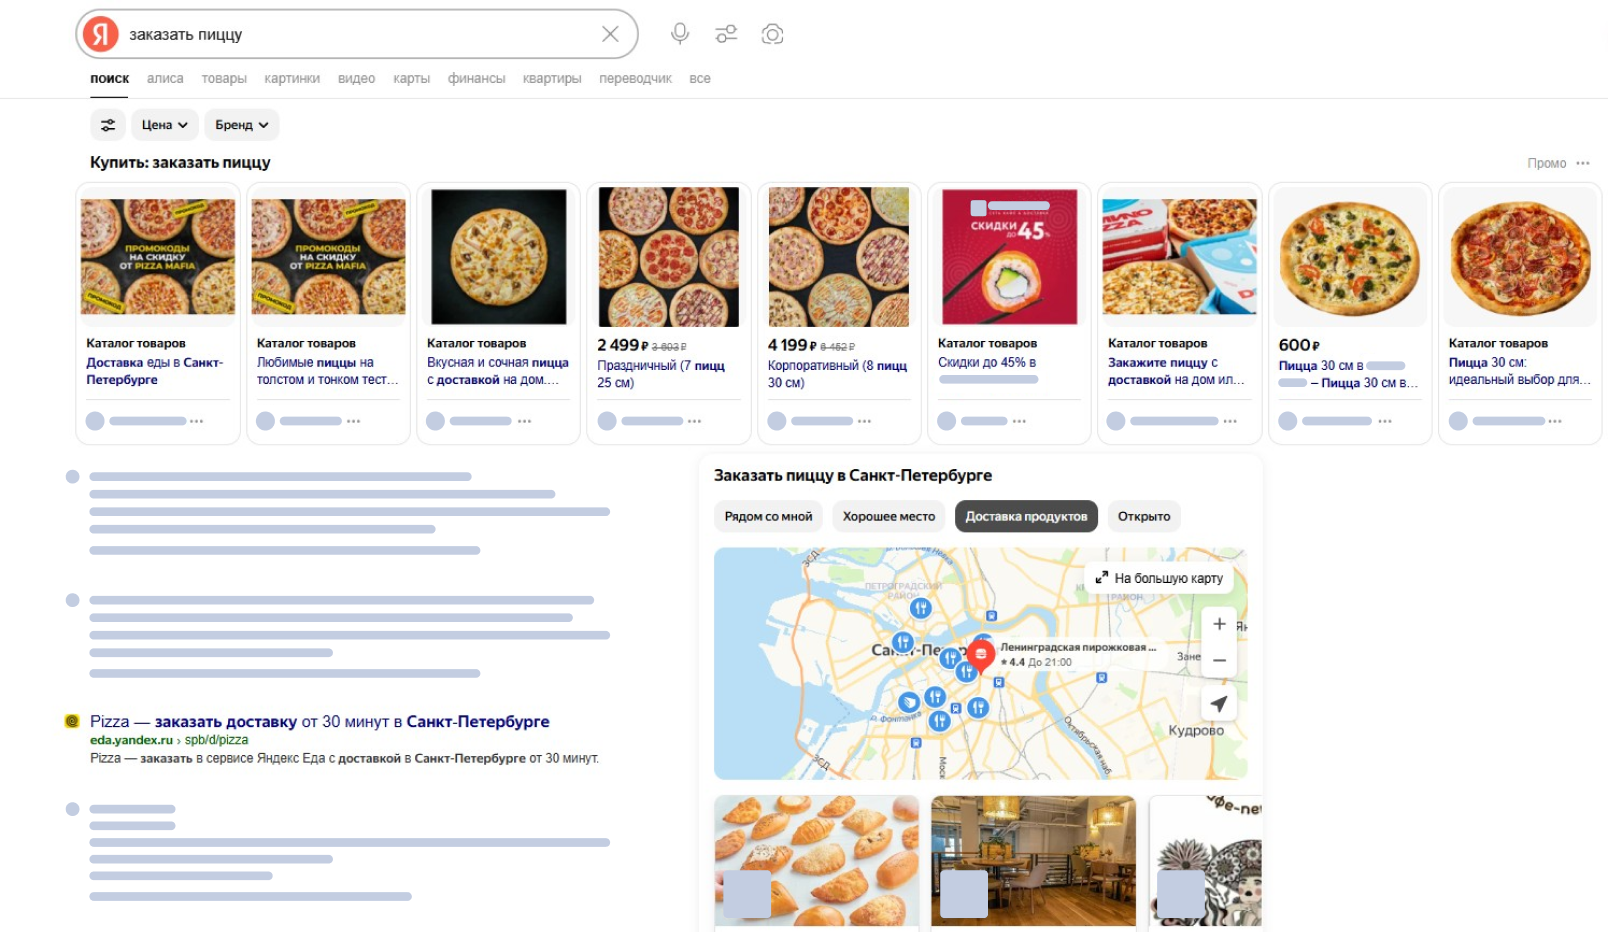Click 'Любимые пиццы на толстом и тонком тесте' link
The height and width of the screenshot is (932, 1608).
[328, 371]
